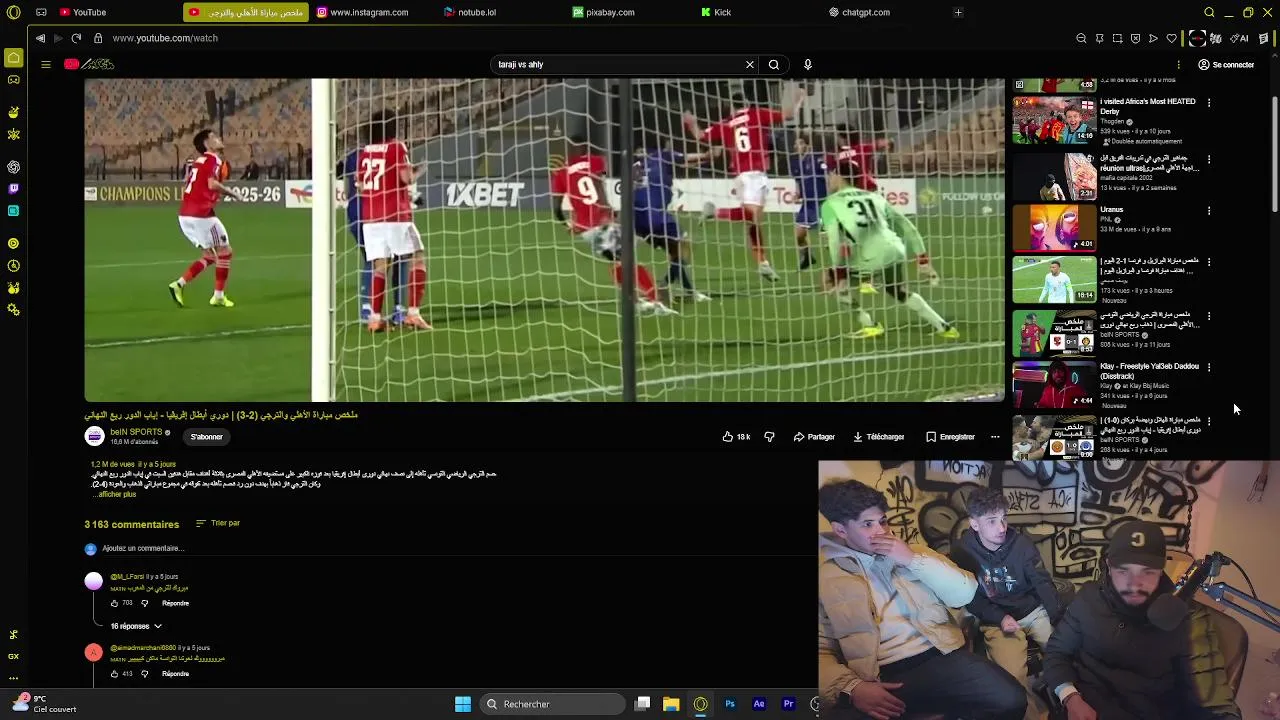Open the Windows Start button
This screenshot has height=720, width=1280.
pyautogui.click(x=463, y=704)
